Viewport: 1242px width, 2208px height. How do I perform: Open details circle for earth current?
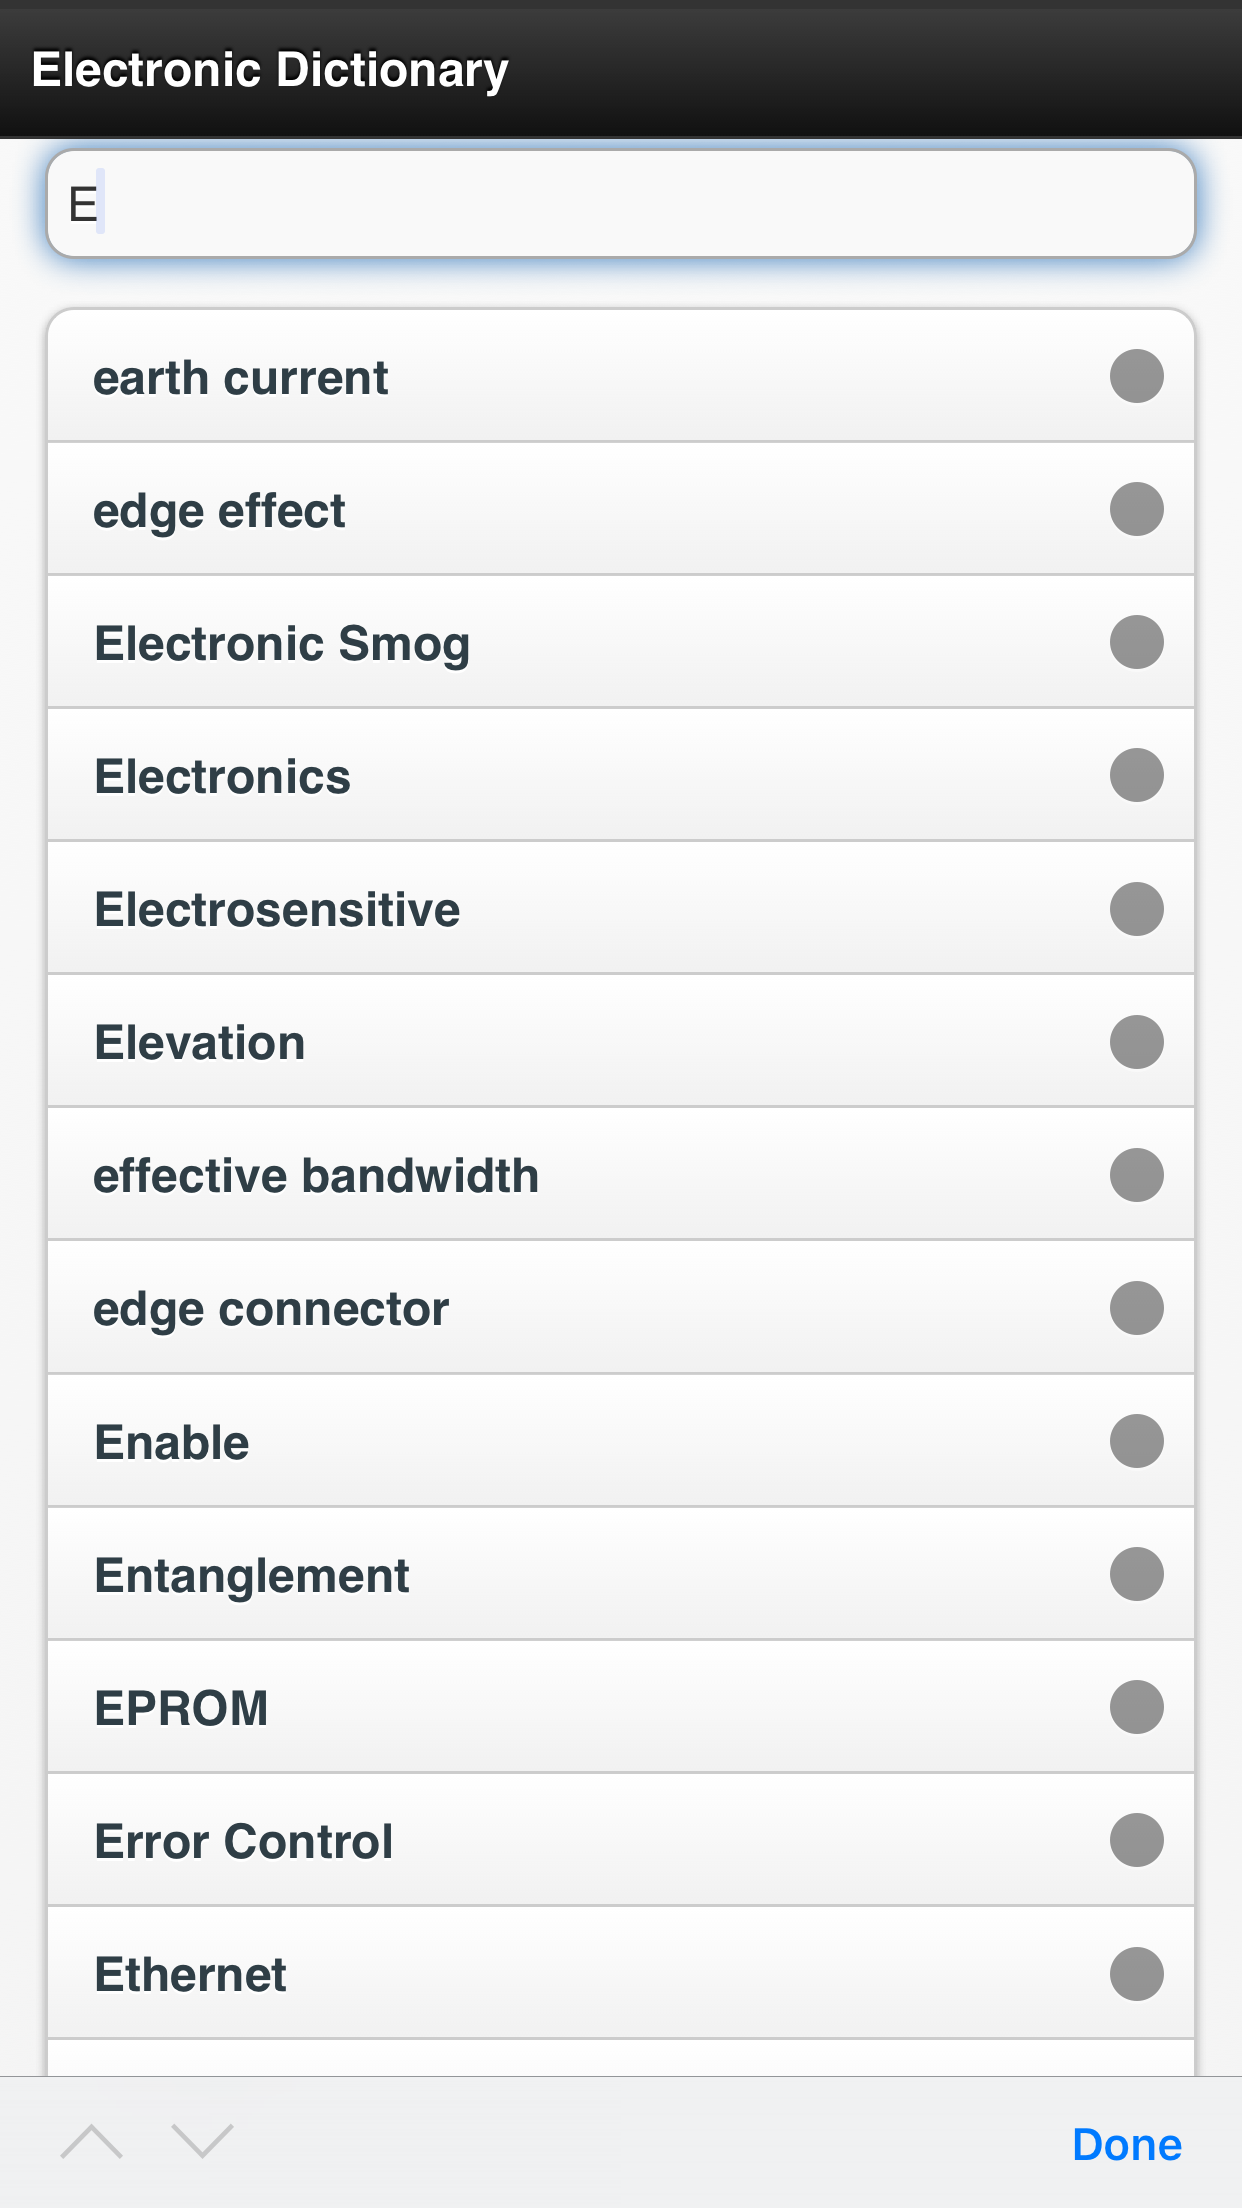[x=1136, y=375]
